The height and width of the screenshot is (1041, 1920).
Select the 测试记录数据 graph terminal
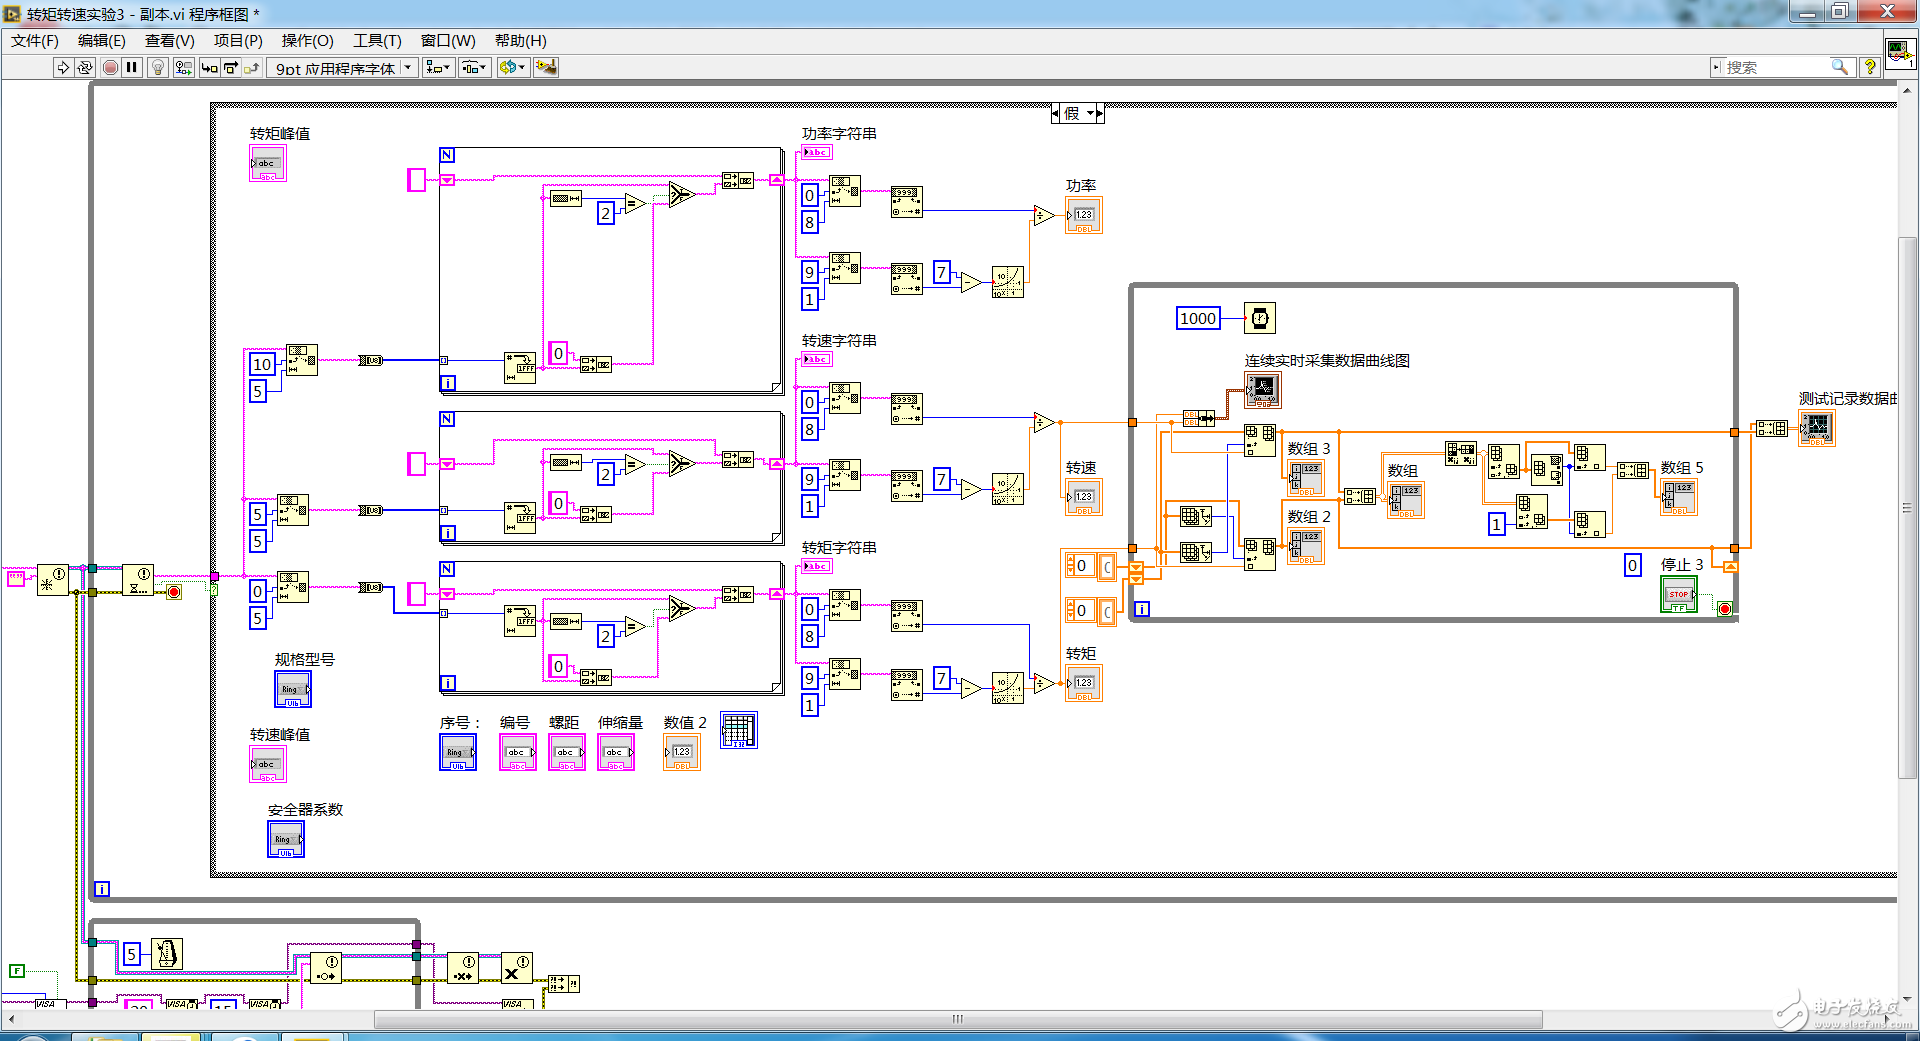(1817, 428)
